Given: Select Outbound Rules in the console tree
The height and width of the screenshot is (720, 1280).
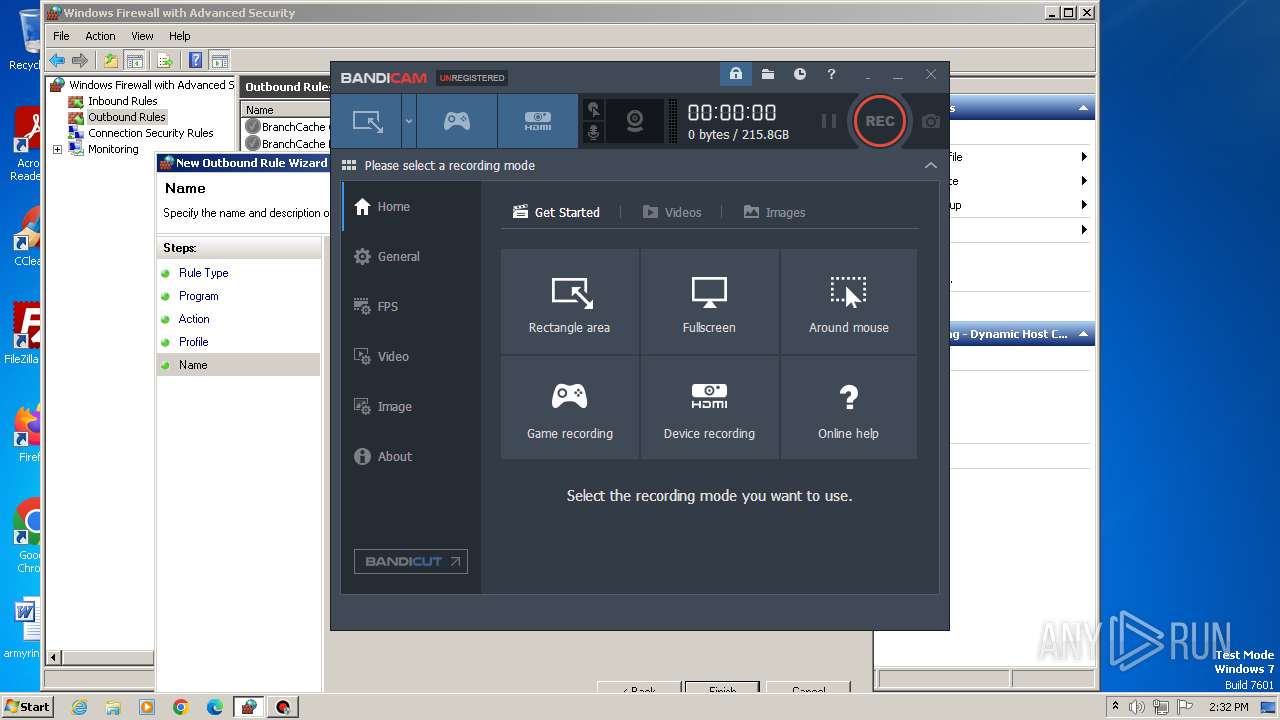Looking at the screenshot, I should [x=126, y=117].
